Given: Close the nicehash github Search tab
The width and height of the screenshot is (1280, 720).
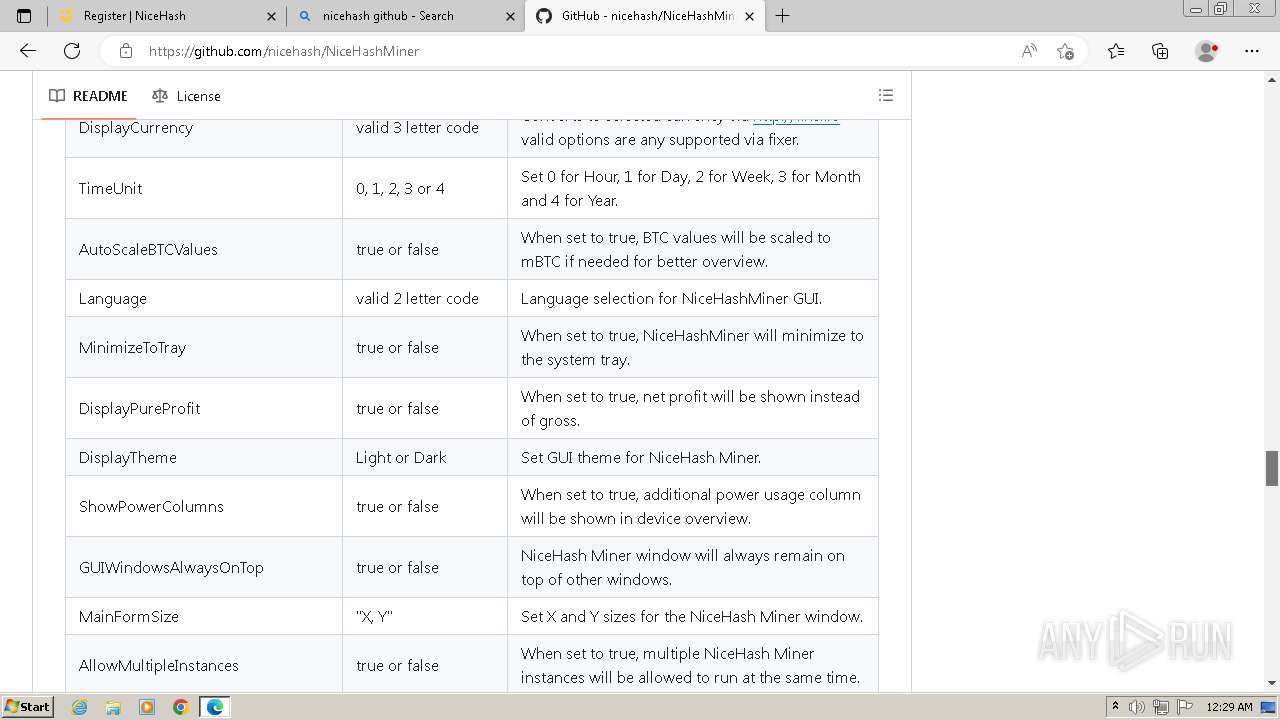Looking at the screenshot, I should [510, 16].
